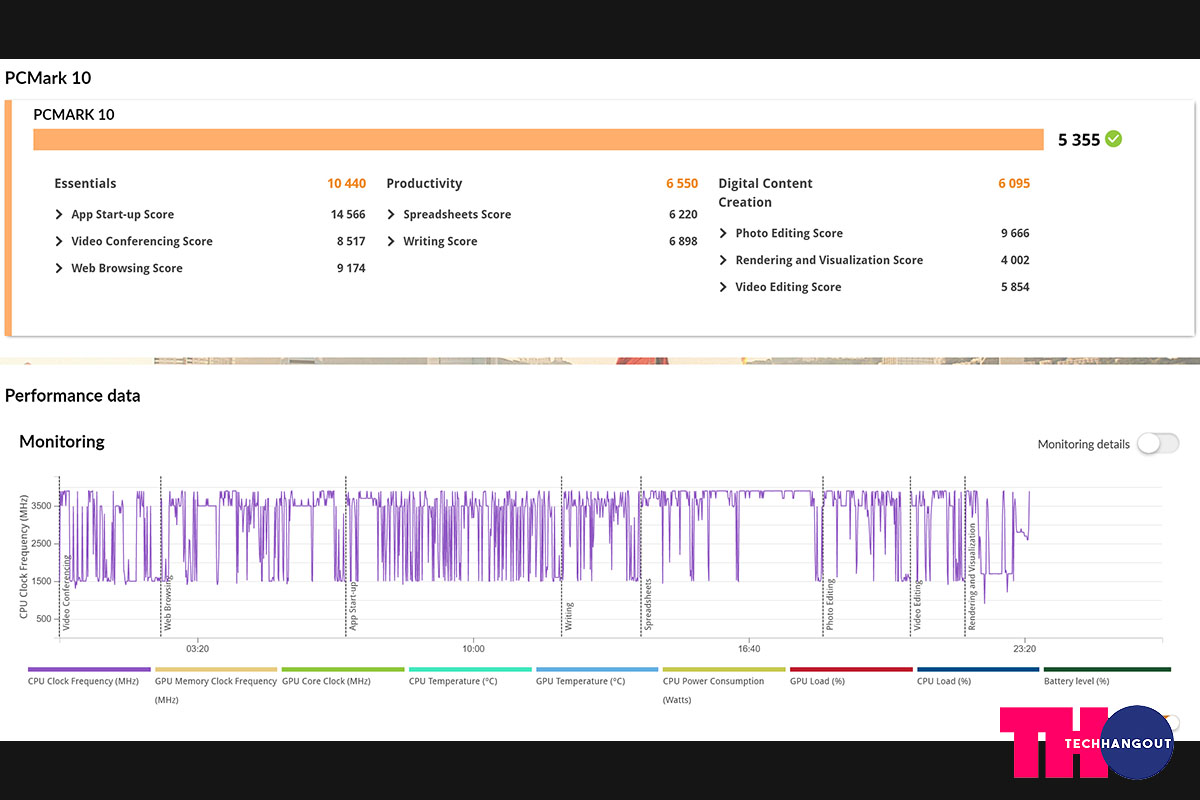The width and height of the screenshot is (1200, 800).
Task: Select the overall score 5 355
Action: point(1079,140)
